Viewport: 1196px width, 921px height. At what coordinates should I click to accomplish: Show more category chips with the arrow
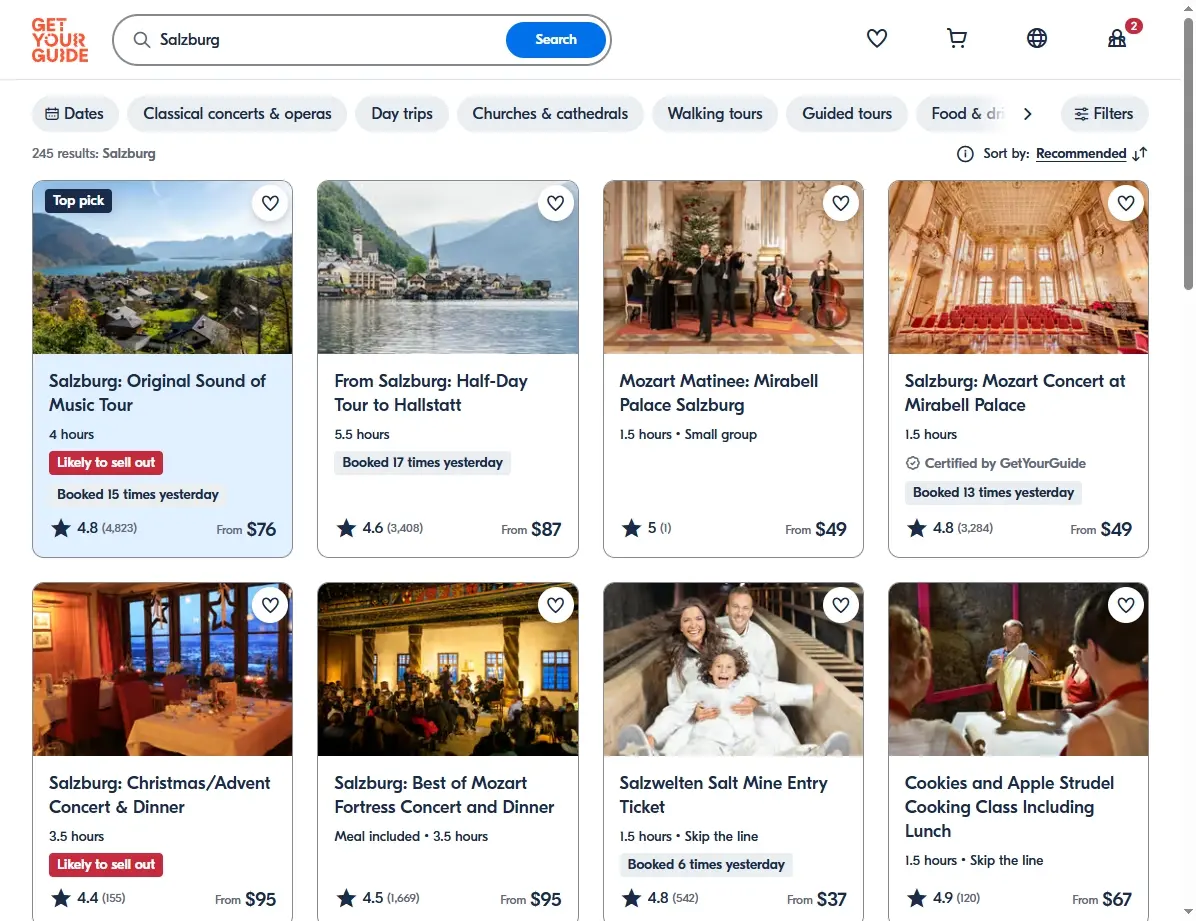(1027, 114)
